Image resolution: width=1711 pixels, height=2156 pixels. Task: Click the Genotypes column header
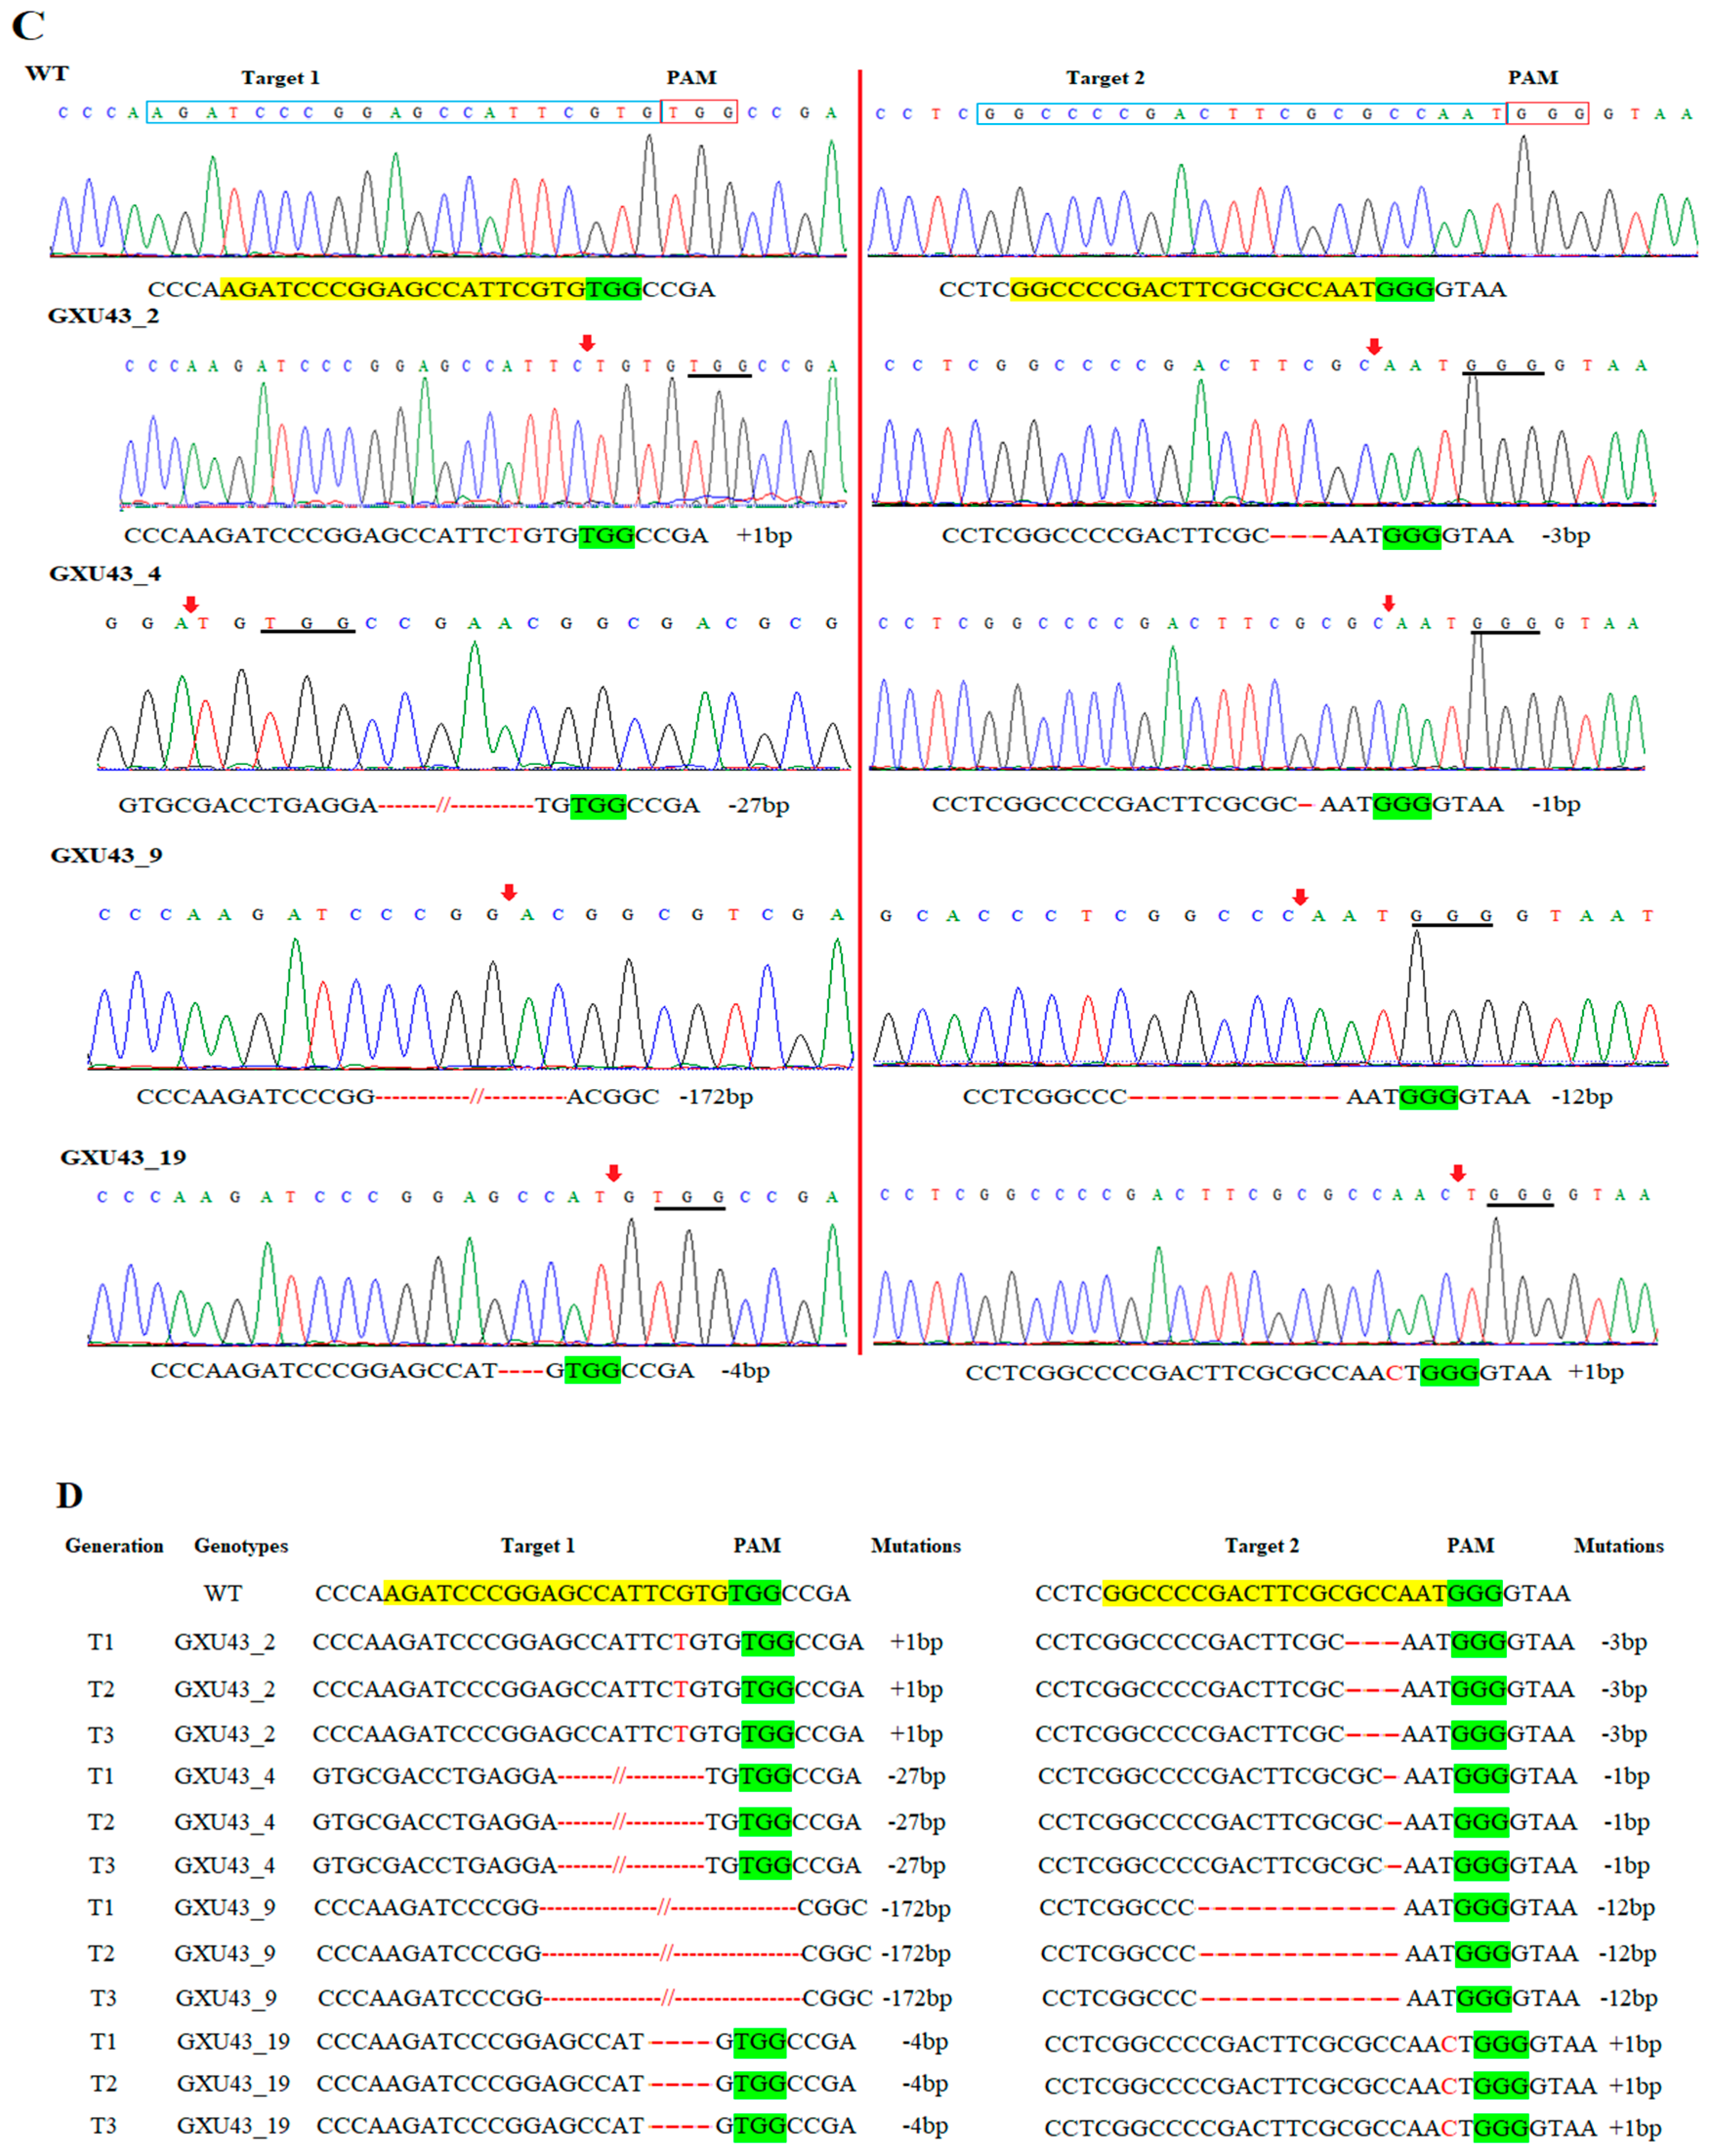pyautogui.click(x=241, y=1546)
